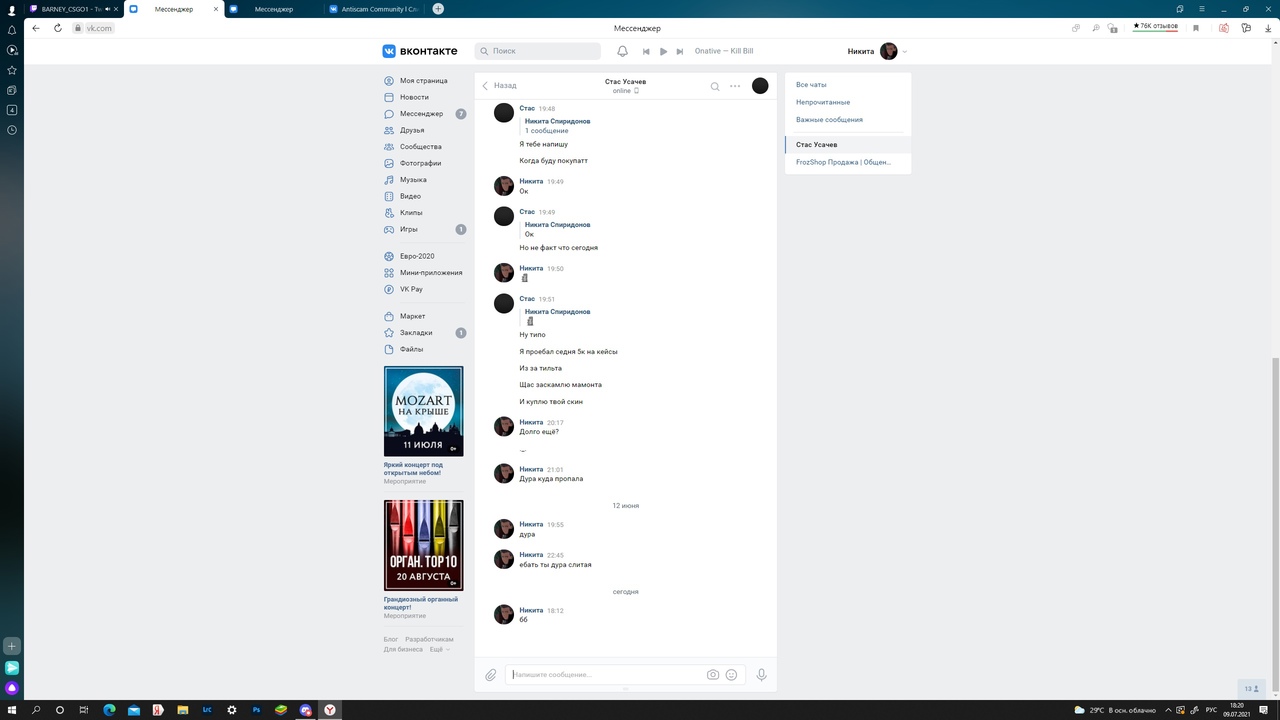Click the attach file paperclip icon
1280x720 pixels.
click(491, 675)
